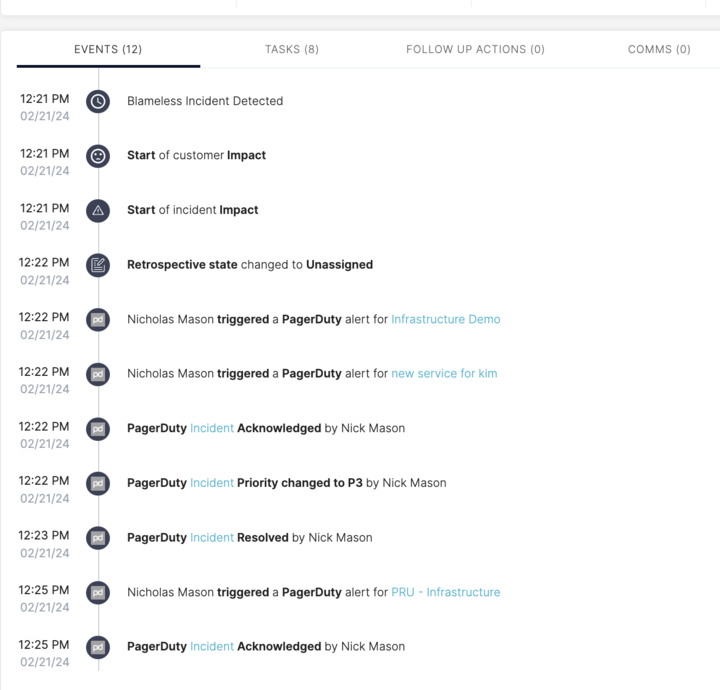Select PagerDuty icon for Incident Resolved event
Image resolution: width=720 pixels, height=690 pixels.
point(98,538)
